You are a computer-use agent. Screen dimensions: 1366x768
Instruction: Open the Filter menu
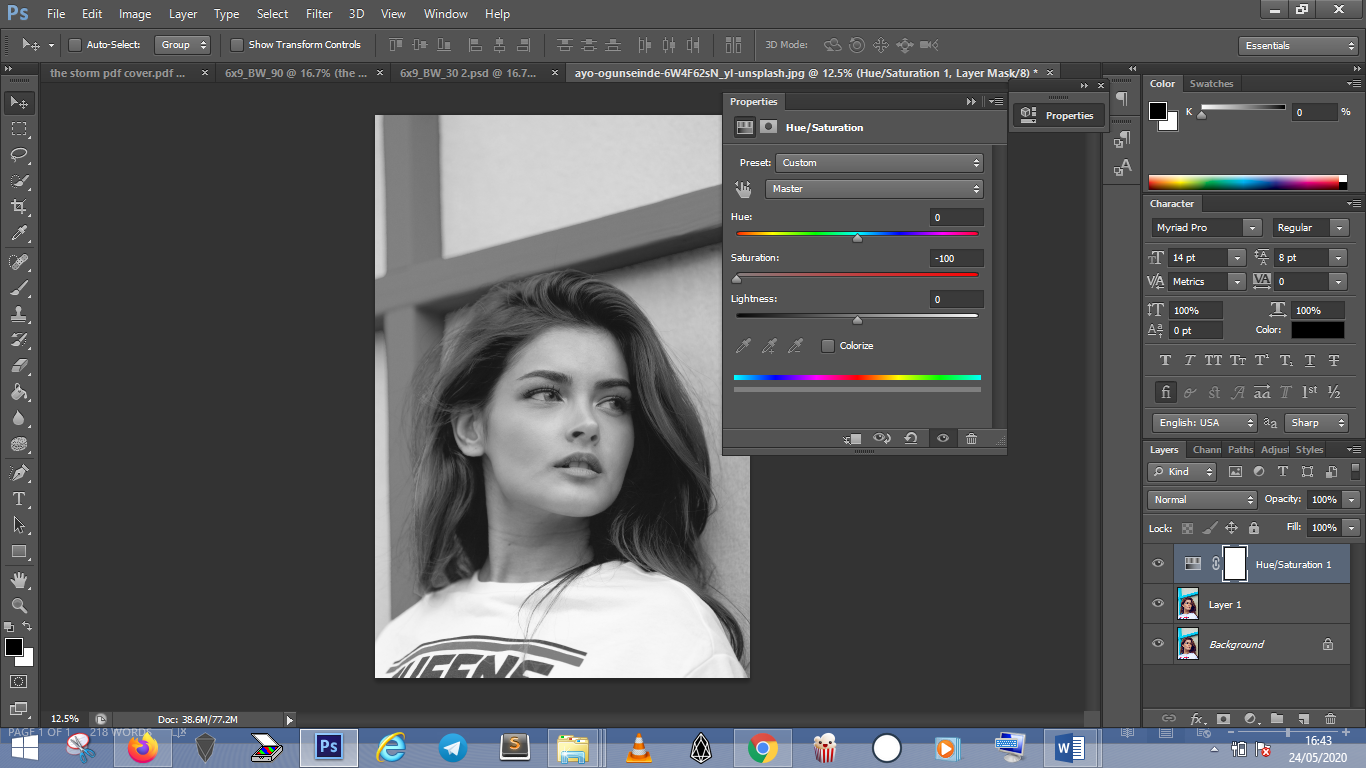319,14
